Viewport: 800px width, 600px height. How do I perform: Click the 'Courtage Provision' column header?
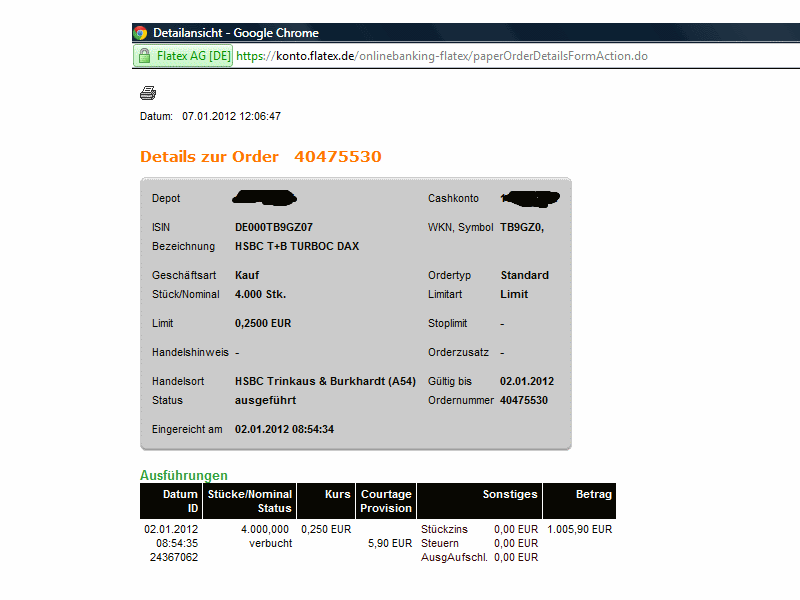click(x=386, y=501)
